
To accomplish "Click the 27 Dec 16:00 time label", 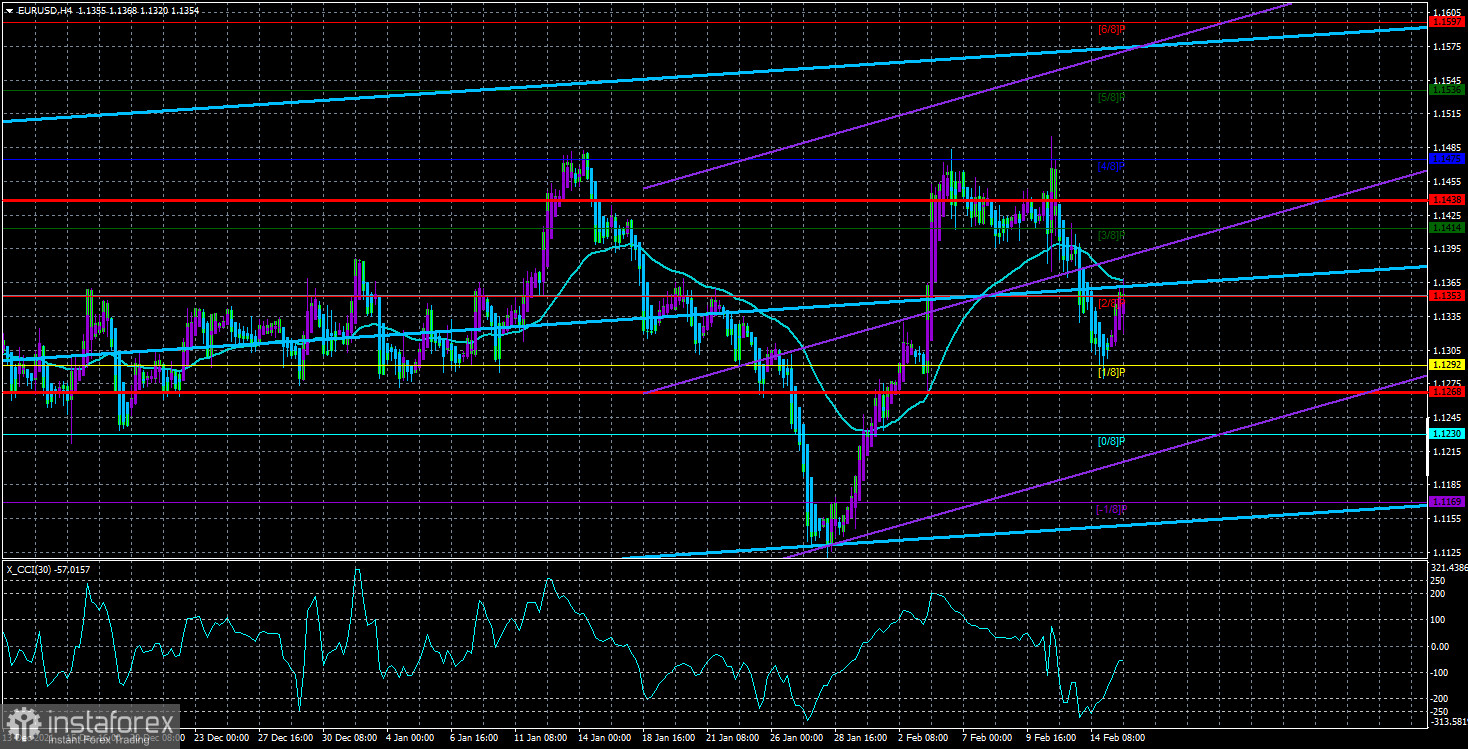I will 283,738.
